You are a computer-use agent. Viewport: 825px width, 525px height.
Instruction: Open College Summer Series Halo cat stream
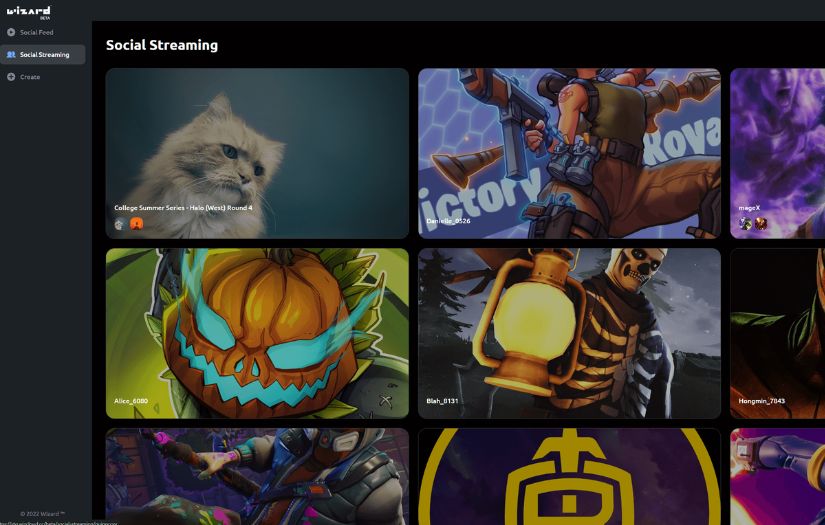pos(257,153)
